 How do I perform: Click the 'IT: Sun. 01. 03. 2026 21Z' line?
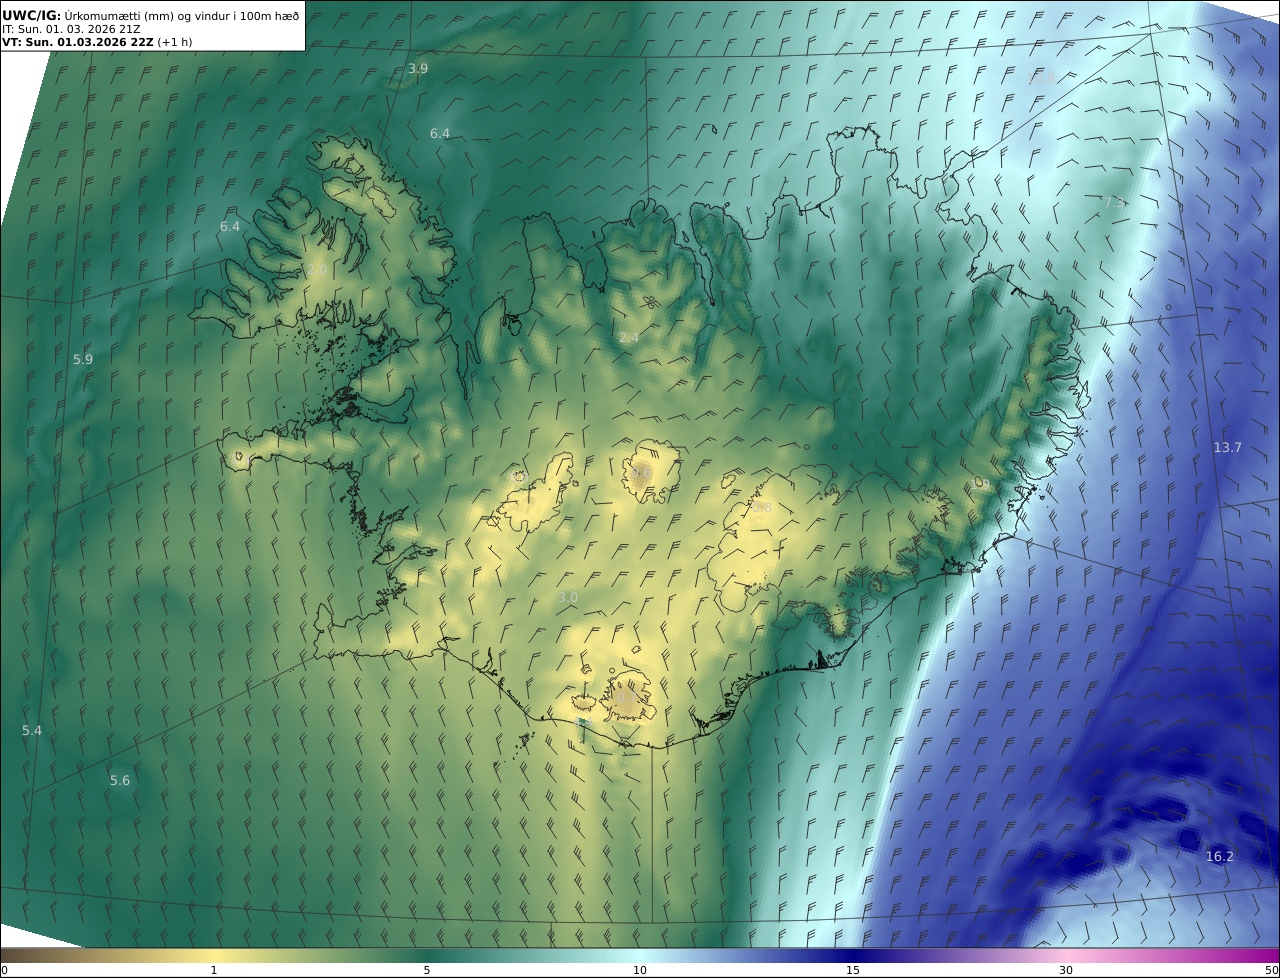[x=71, y=29]
